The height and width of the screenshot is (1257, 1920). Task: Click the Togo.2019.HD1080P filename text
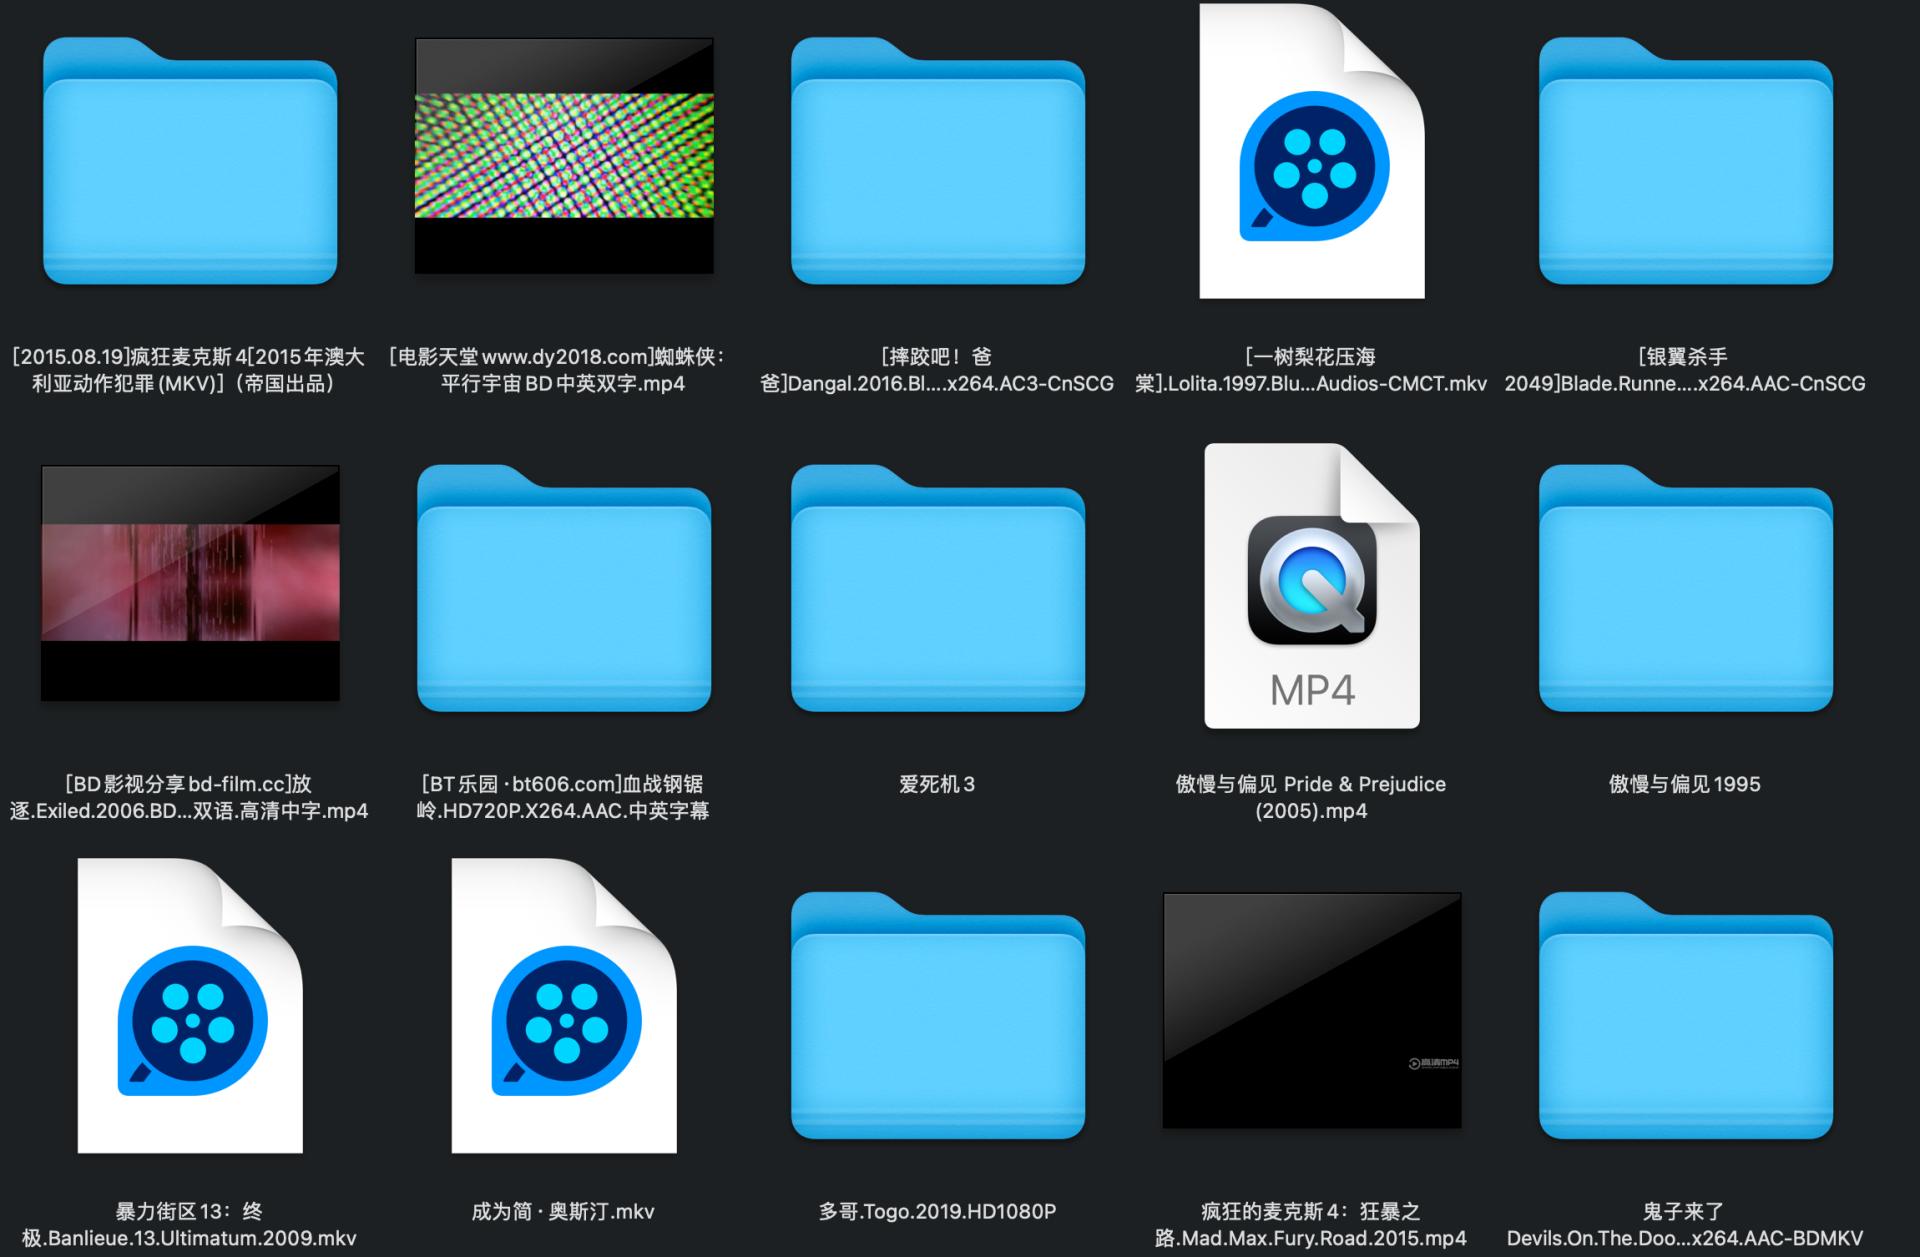(937, 1209)
